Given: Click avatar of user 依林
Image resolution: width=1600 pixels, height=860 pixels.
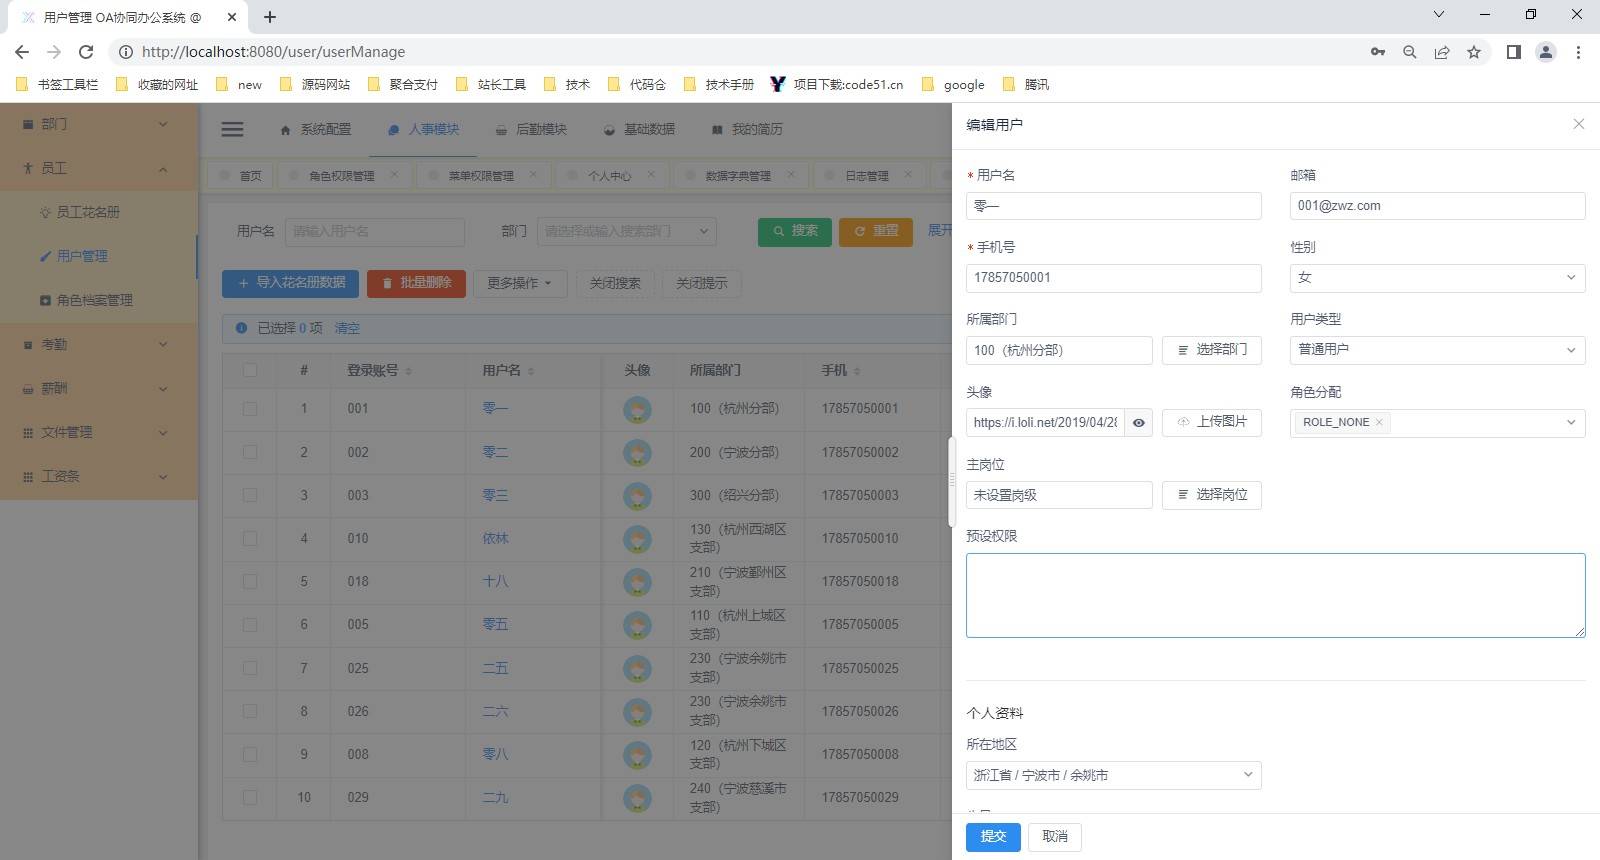Looking at the screenshot, I should point(637,539).
